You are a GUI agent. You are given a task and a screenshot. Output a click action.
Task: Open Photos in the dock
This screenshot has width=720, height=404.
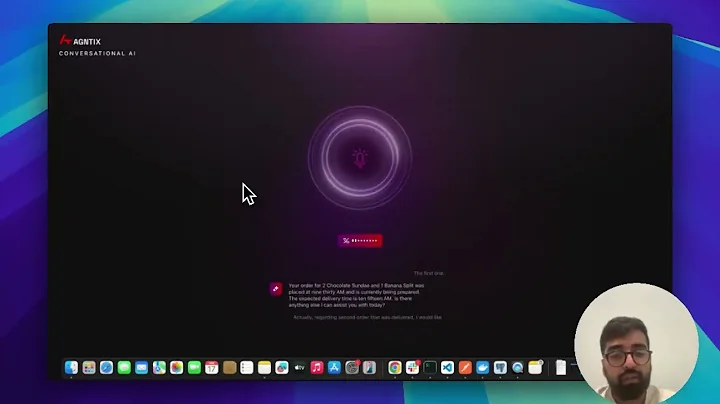point(176,367)
